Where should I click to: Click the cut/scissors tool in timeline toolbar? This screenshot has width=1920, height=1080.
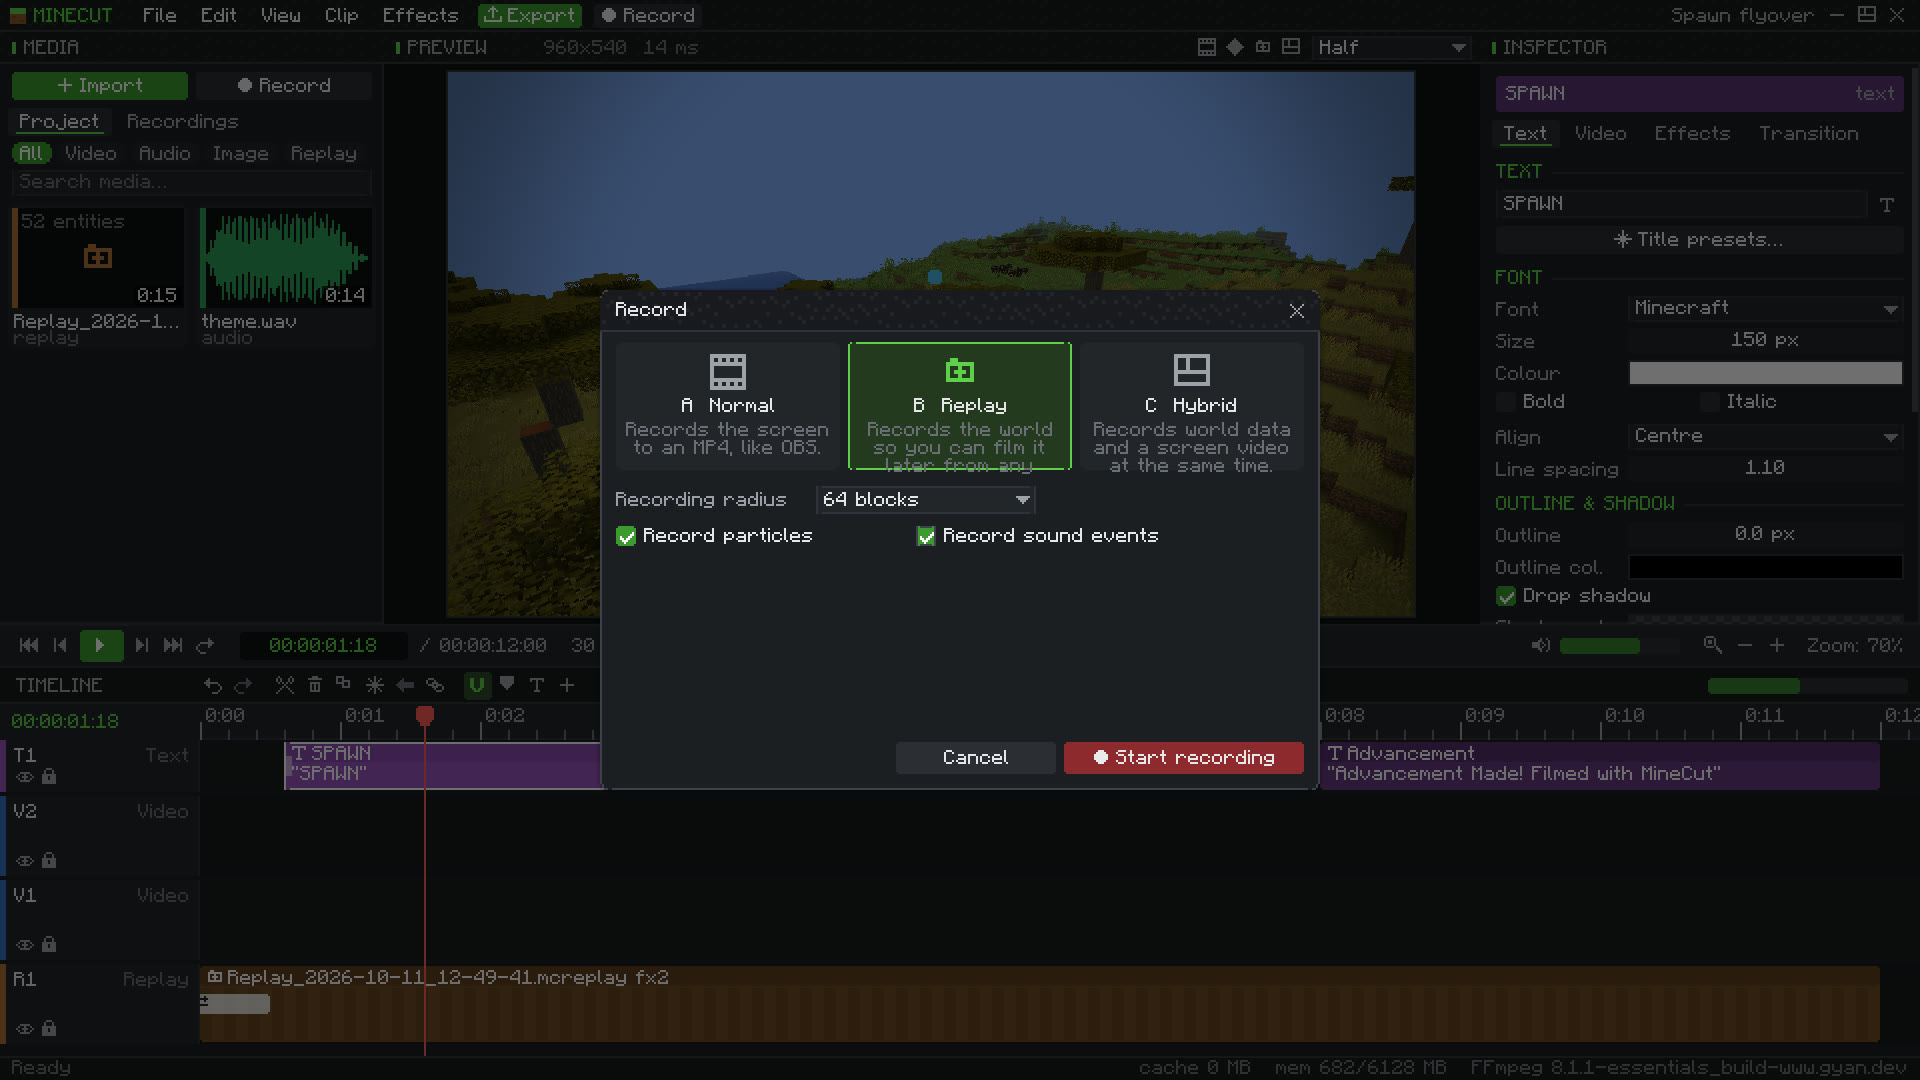point(285,685)
